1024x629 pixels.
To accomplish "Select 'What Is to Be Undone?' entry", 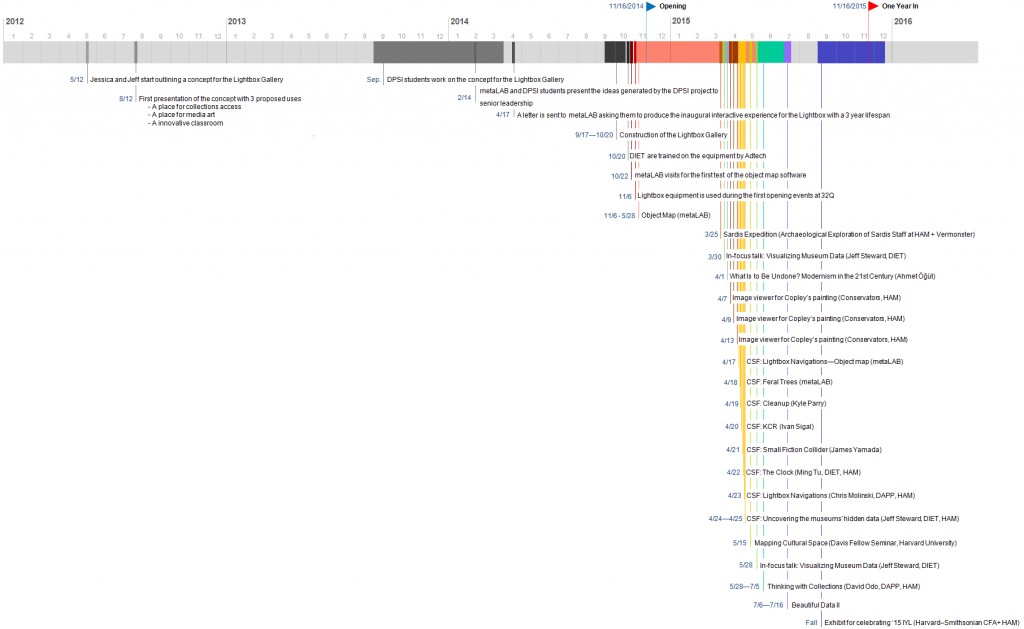I will [833, 277].
